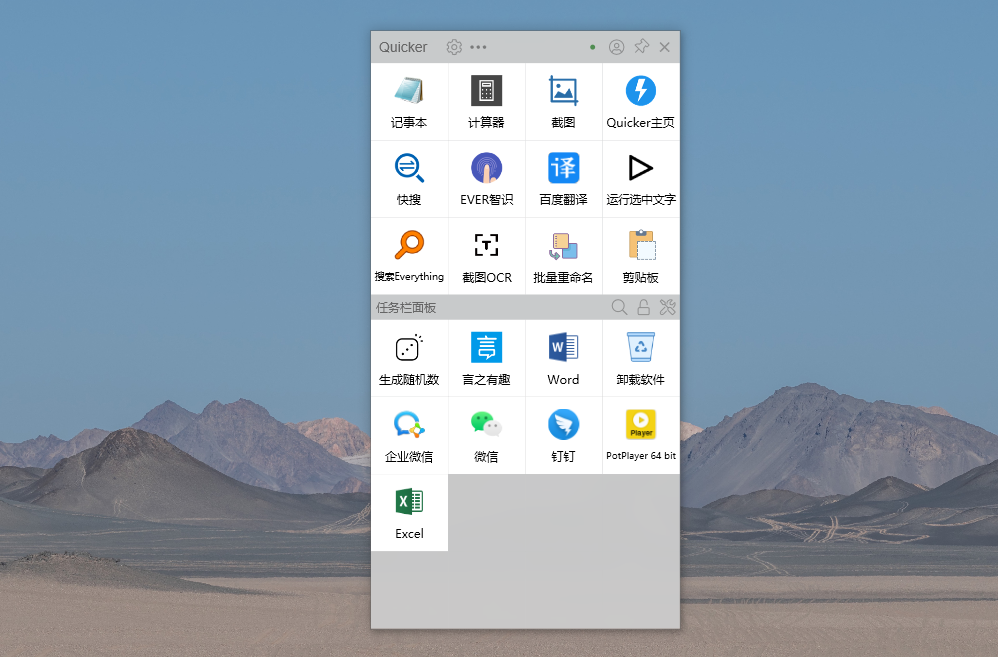Launch 百度翻译 translator
The height and width of the screenshot is (657, 998).
click(x=563, y=179)
